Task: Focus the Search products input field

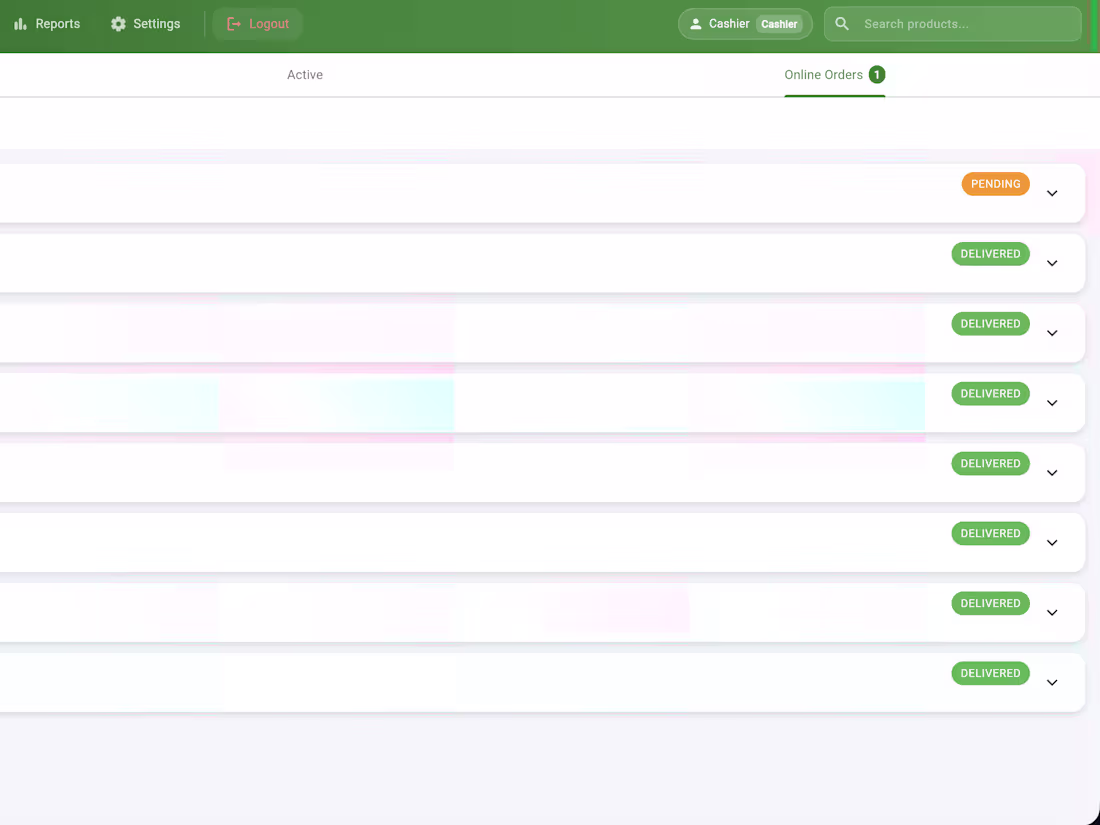Action: click(953, 24)
